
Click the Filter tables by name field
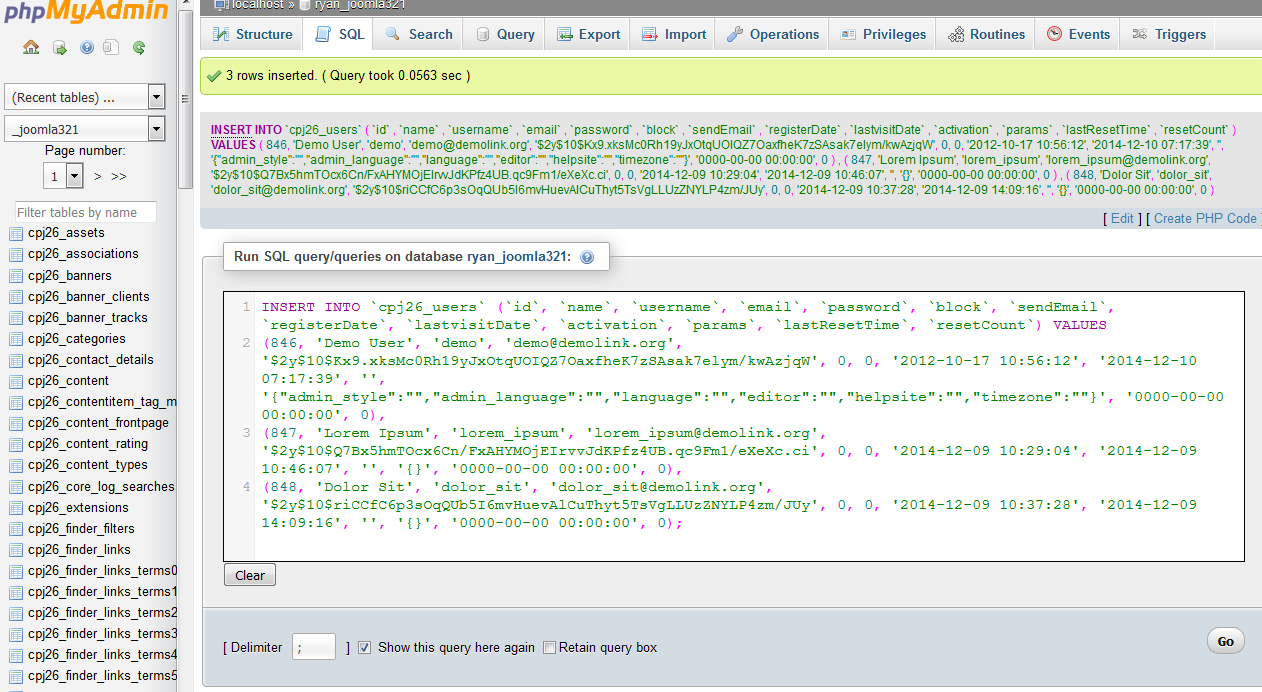[85, 212]
